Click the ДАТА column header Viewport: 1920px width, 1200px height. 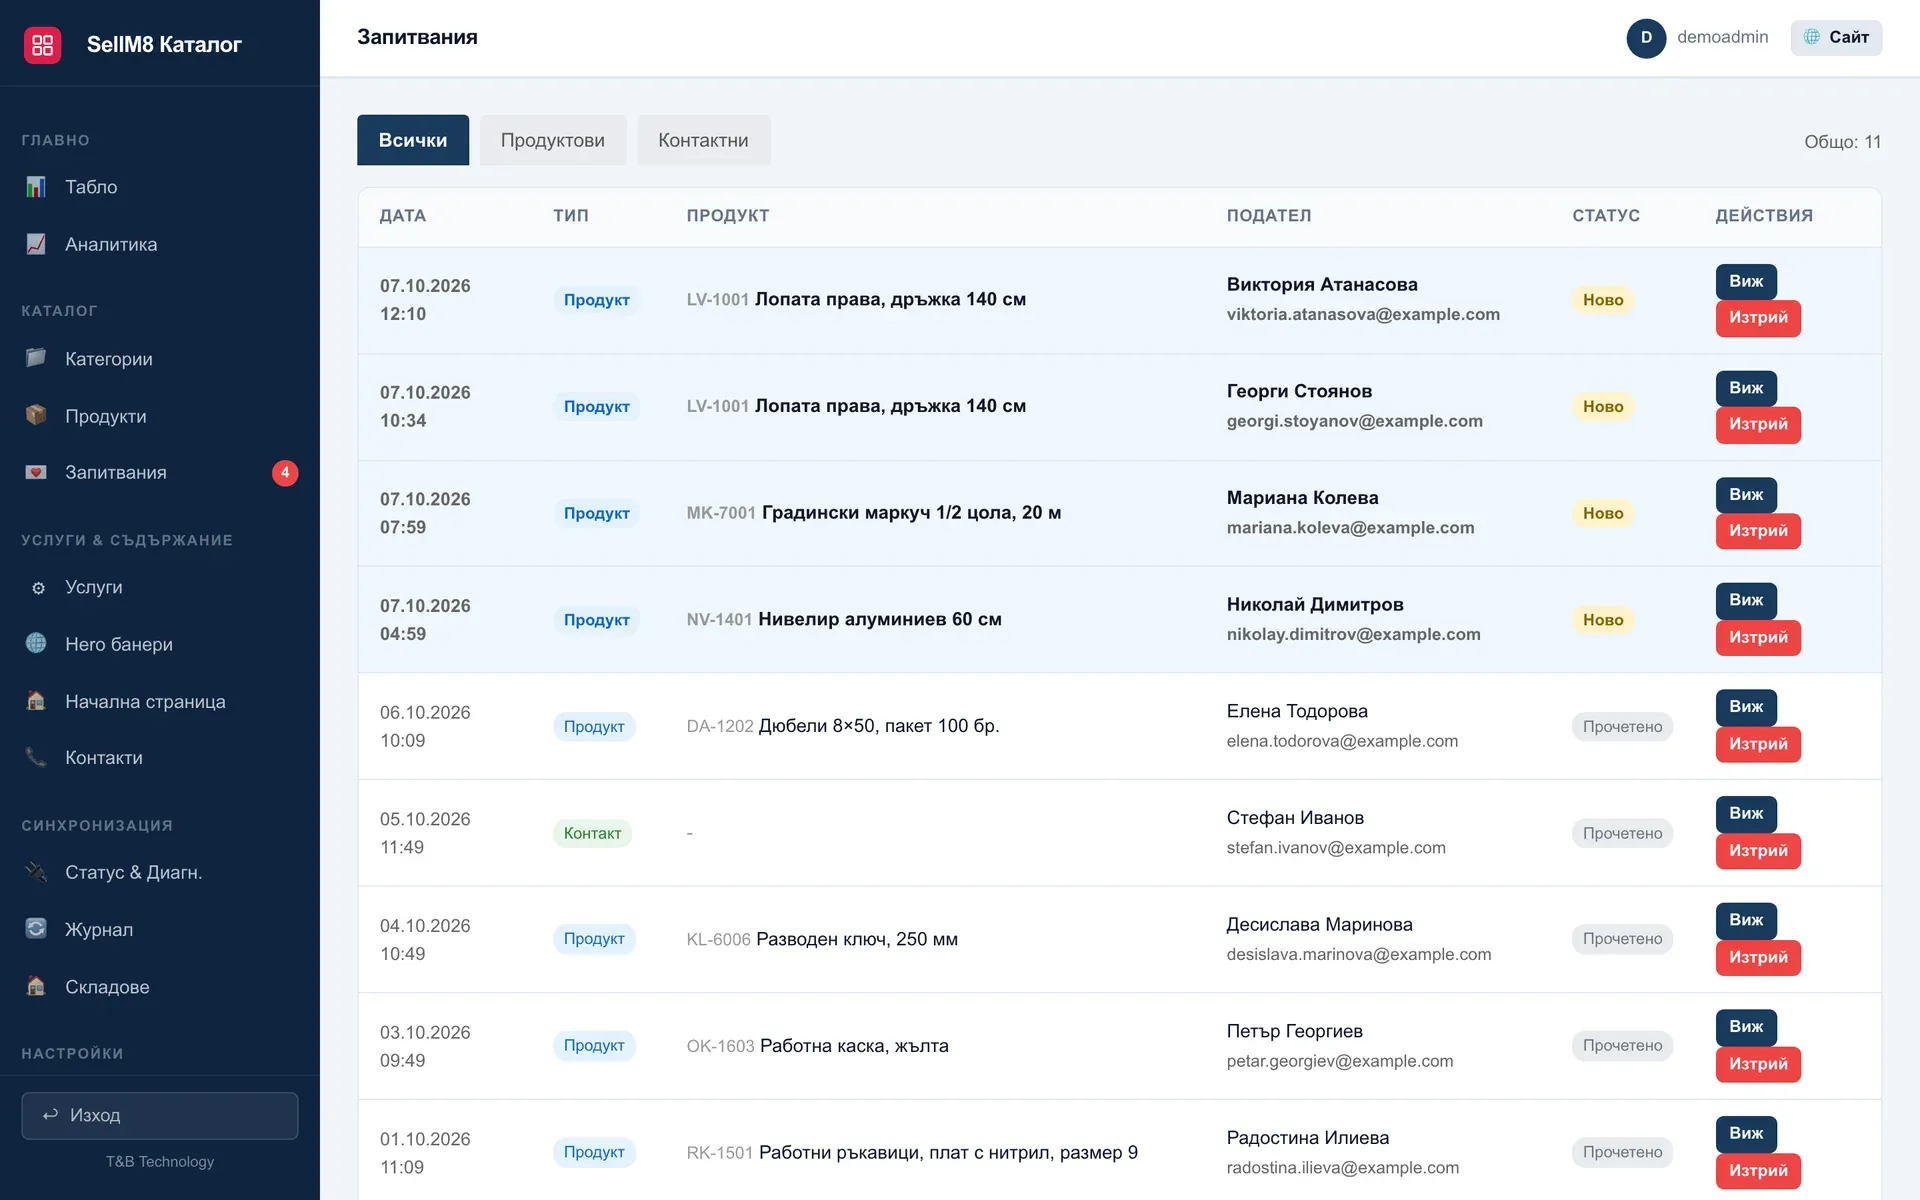403,216
